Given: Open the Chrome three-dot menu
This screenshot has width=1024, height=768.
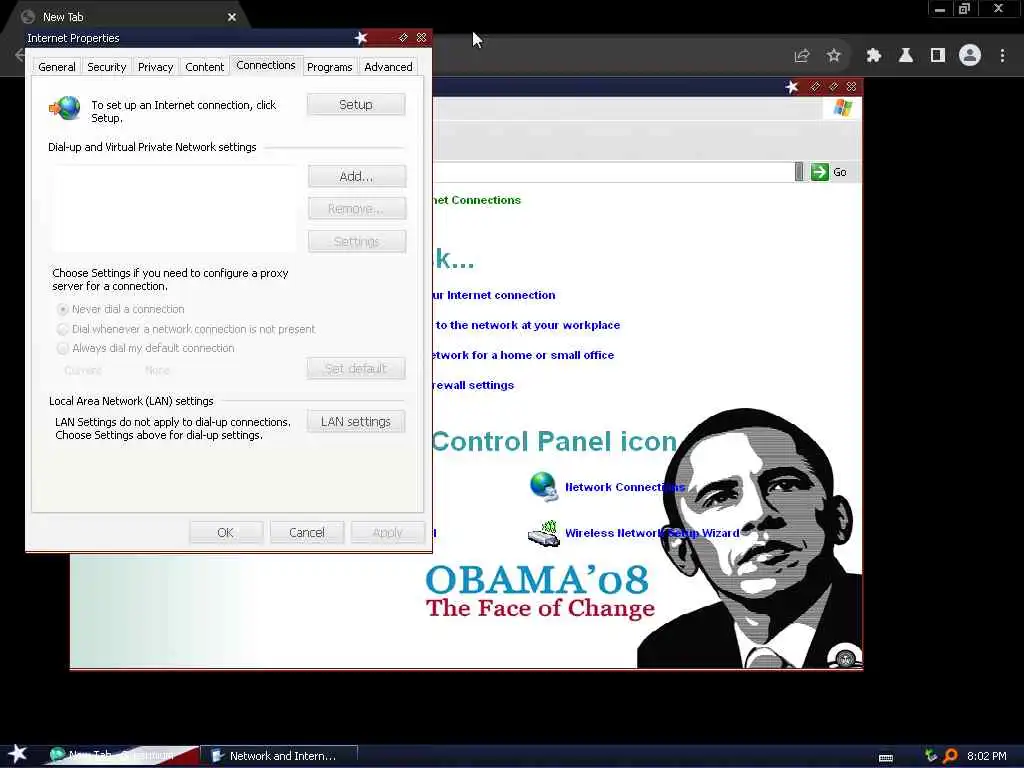Looking at the screenshot, I should [1002, 56].
